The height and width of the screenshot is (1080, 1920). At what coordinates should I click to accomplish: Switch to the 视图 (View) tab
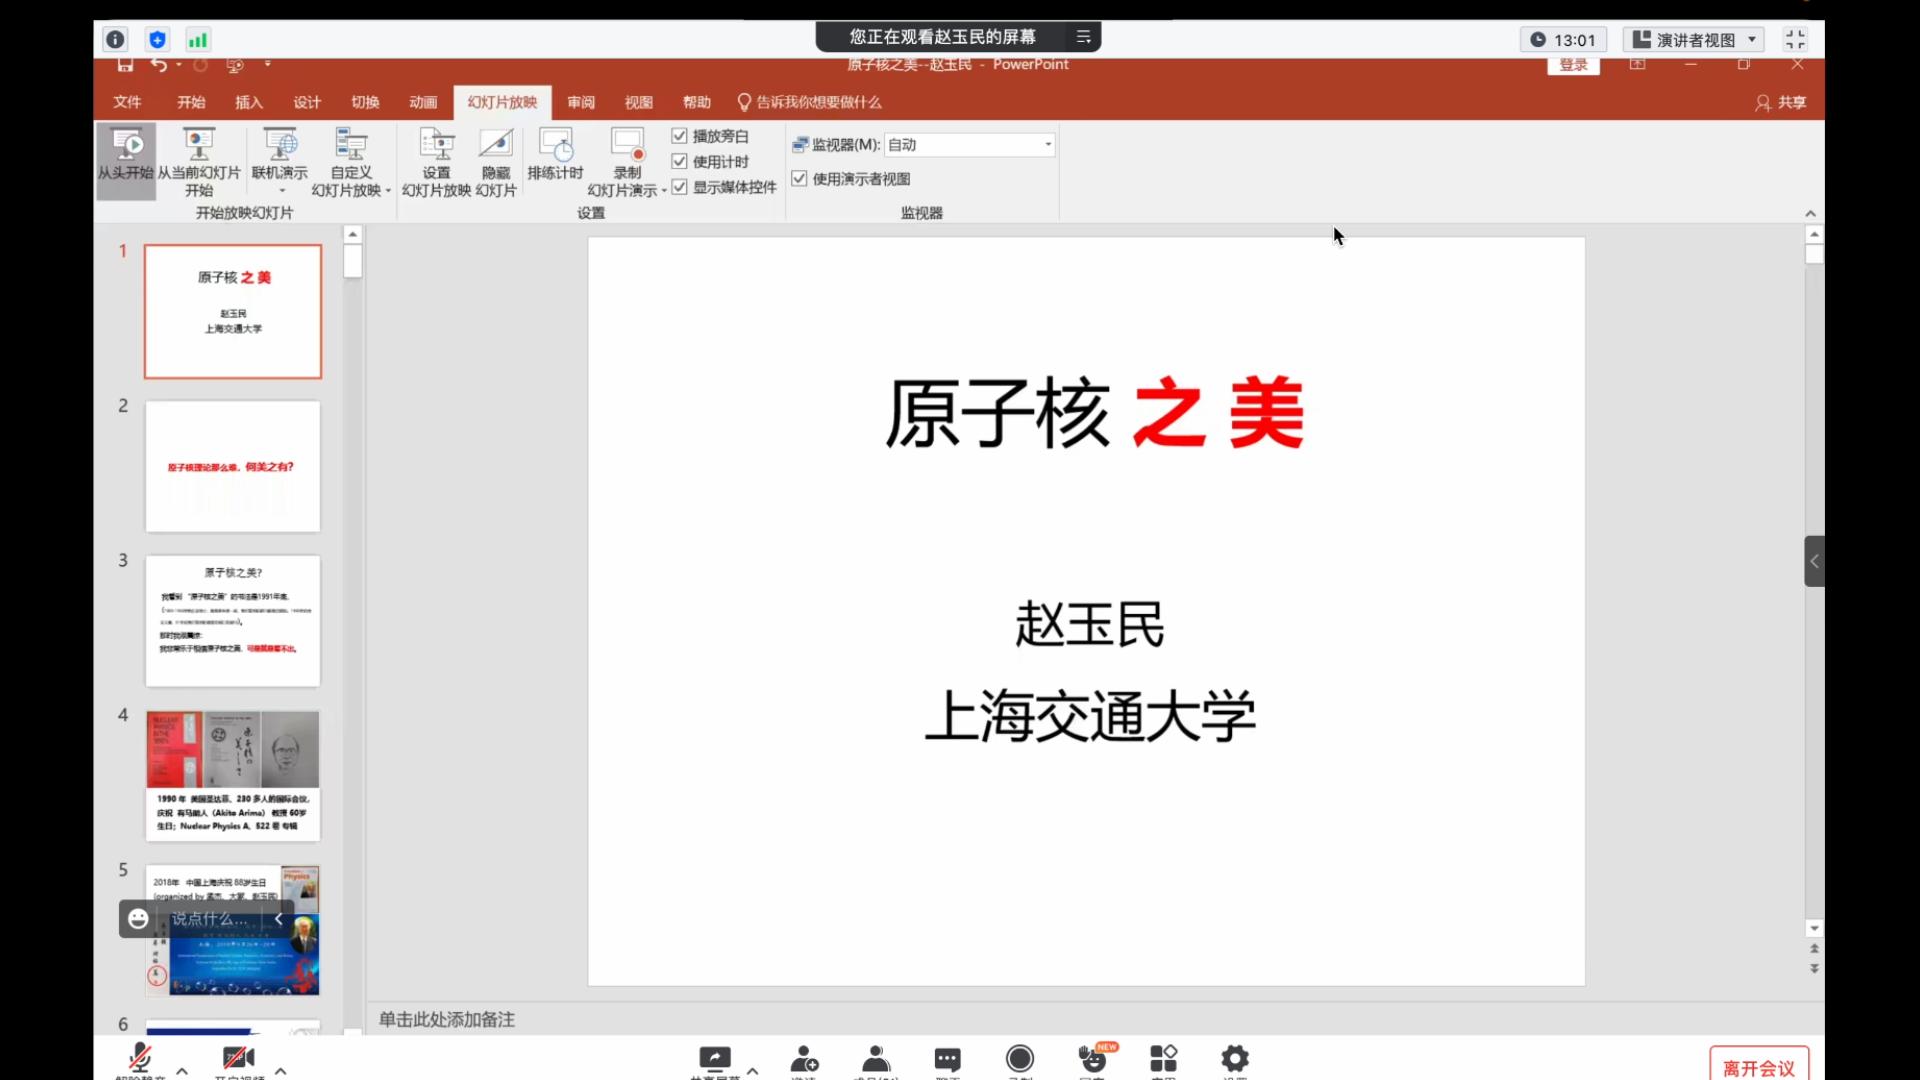pos(639,102)
